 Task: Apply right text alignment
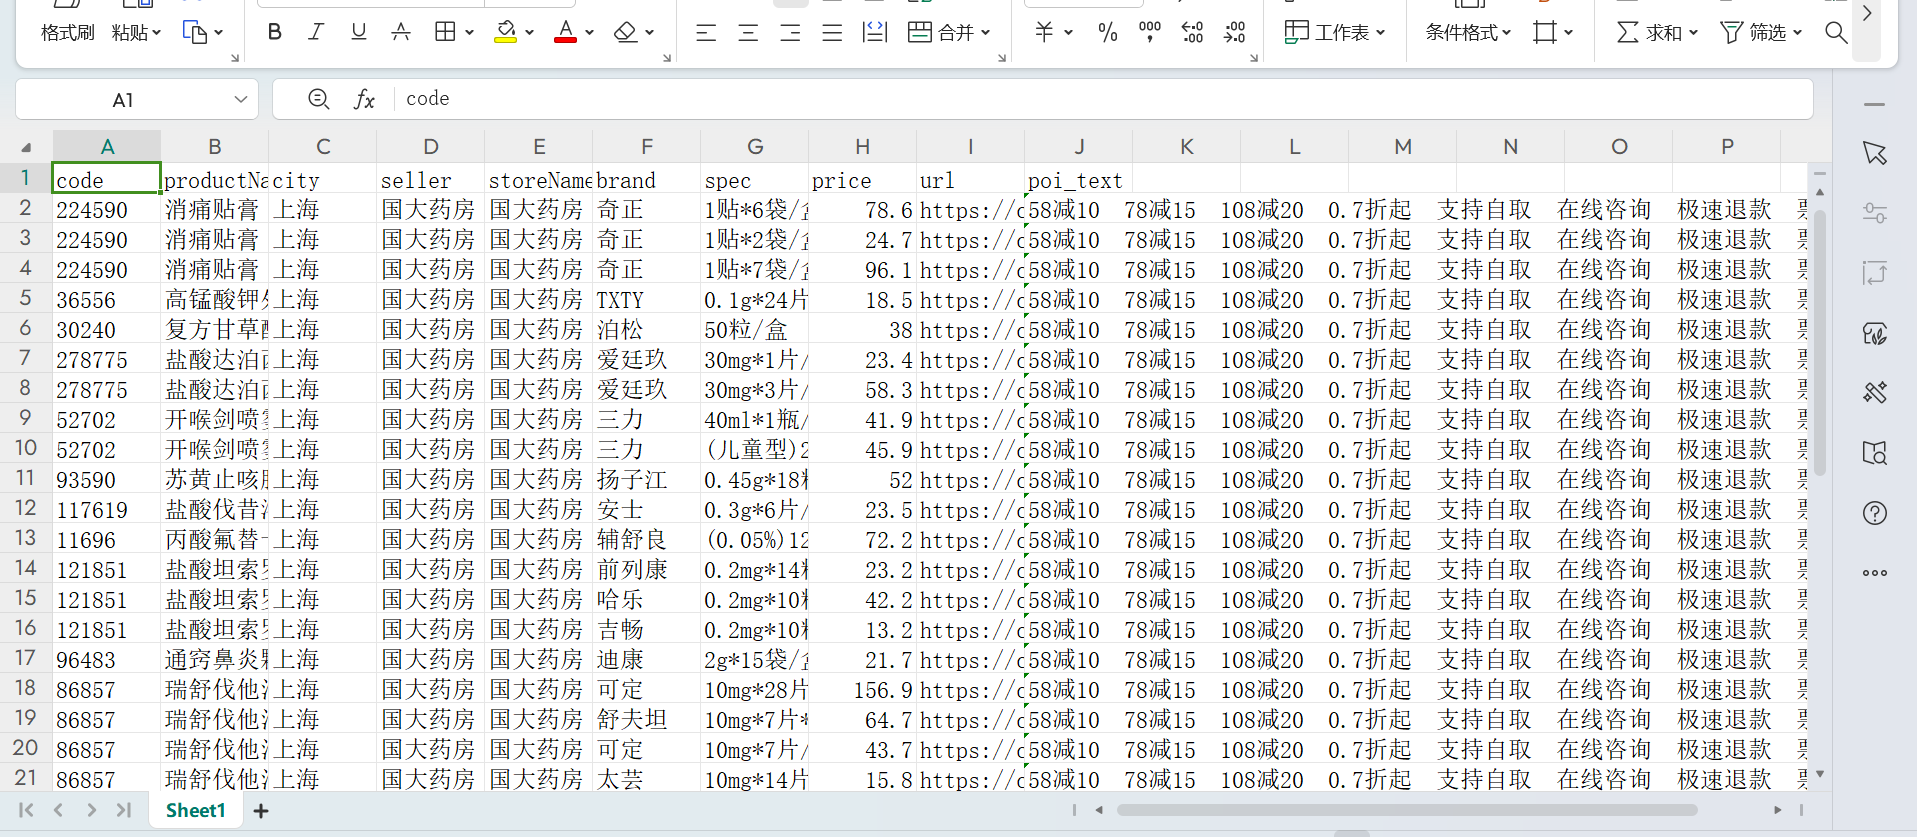[790, 33]
